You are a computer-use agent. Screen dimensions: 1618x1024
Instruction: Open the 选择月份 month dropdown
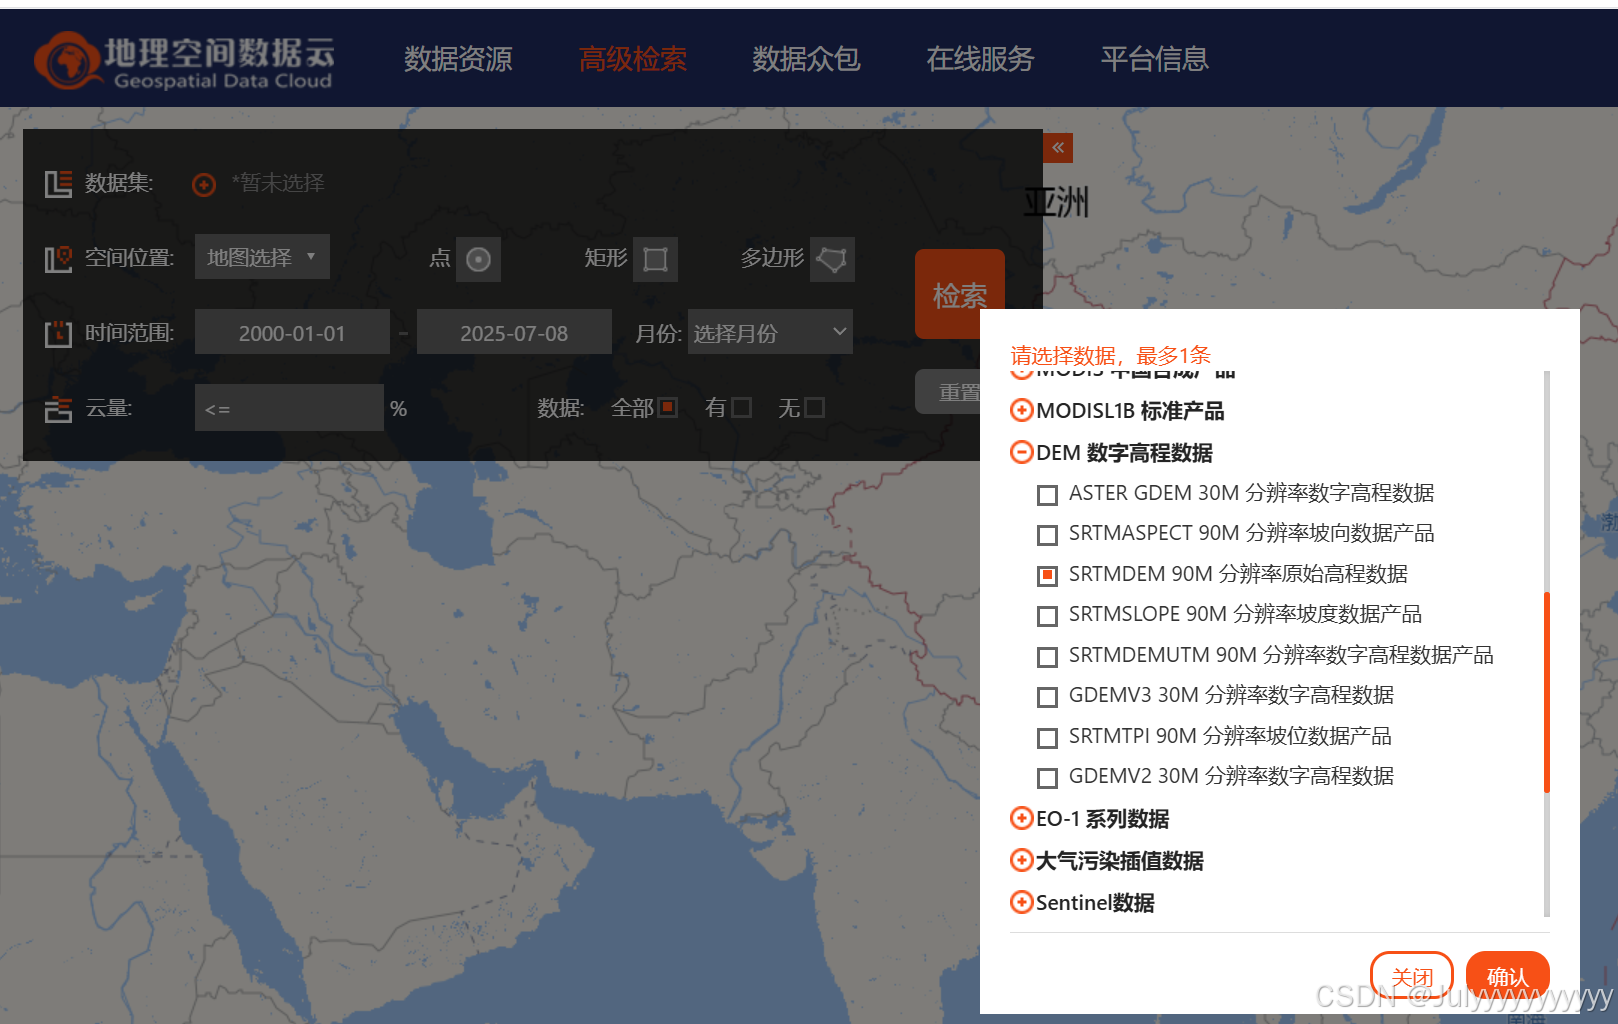point(769,332)
